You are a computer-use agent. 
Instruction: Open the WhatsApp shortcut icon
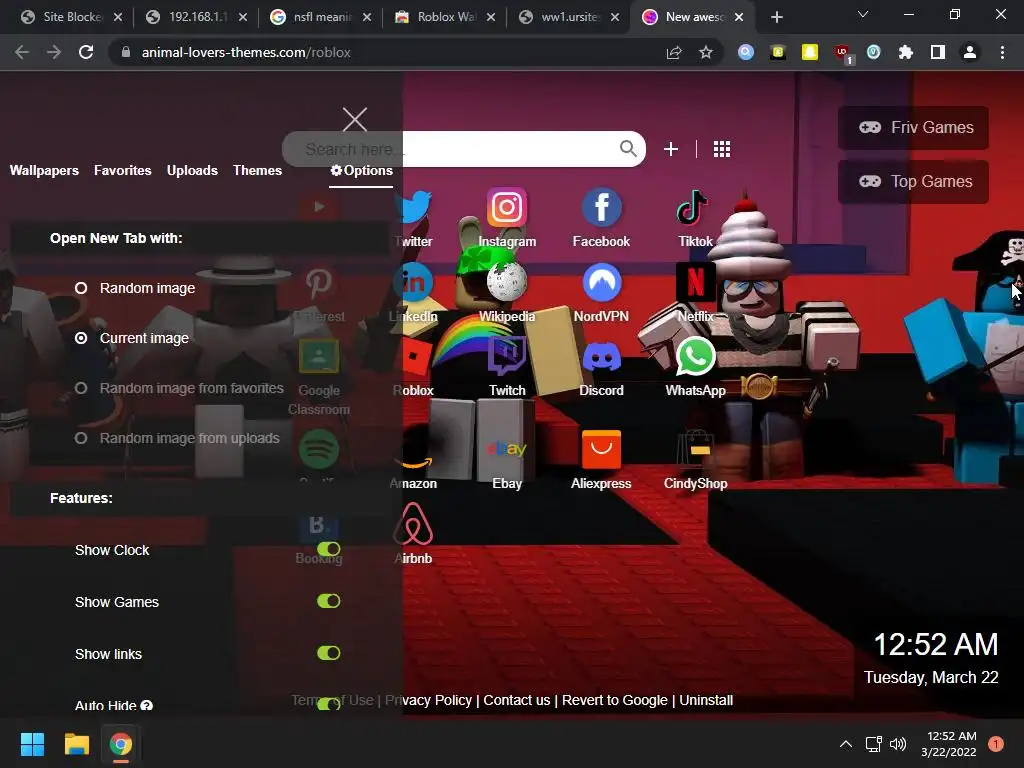click(696, 356)
